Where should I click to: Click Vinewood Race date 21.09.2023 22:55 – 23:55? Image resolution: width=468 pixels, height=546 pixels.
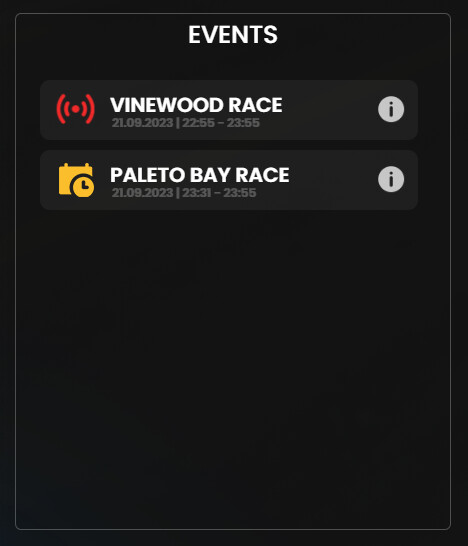(x=186, y=123)
